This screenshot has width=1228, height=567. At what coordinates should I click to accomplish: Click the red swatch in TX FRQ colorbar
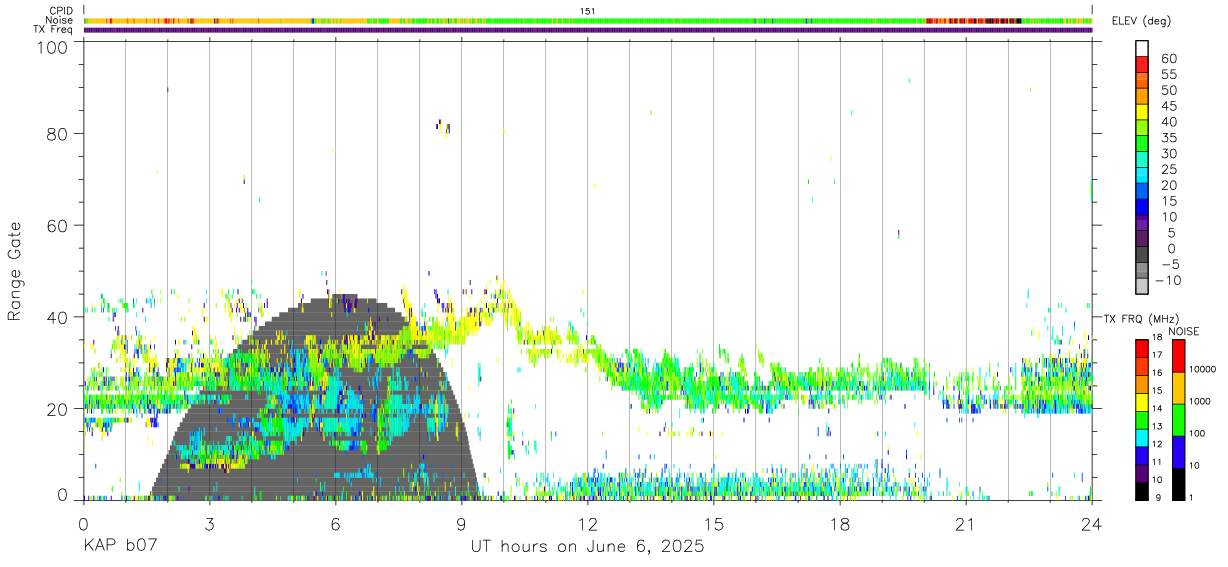click(1143, 349)
